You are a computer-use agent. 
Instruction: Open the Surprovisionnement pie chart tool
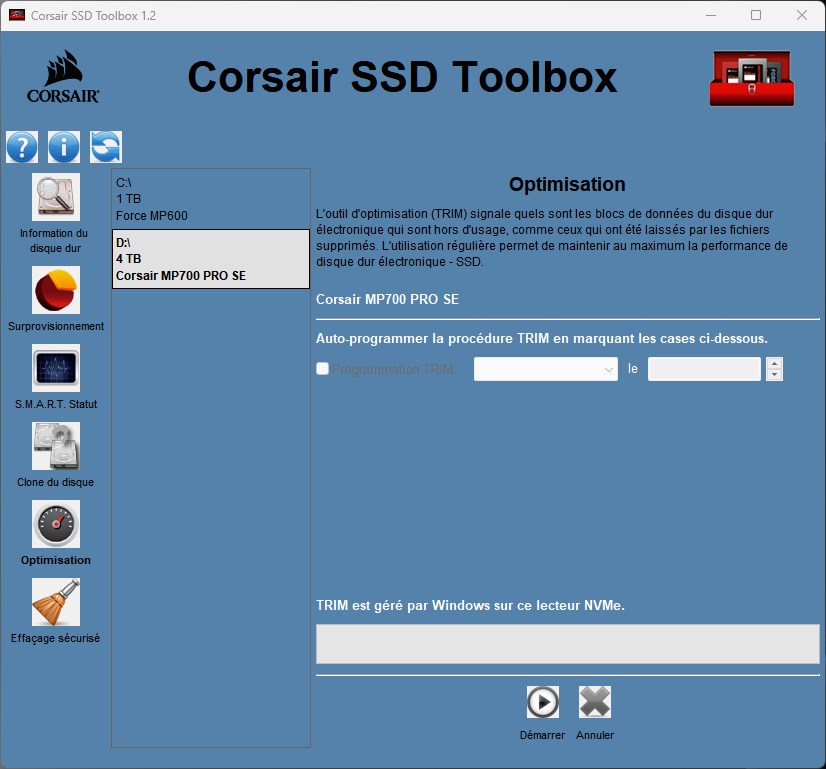(x=56, y=290)
